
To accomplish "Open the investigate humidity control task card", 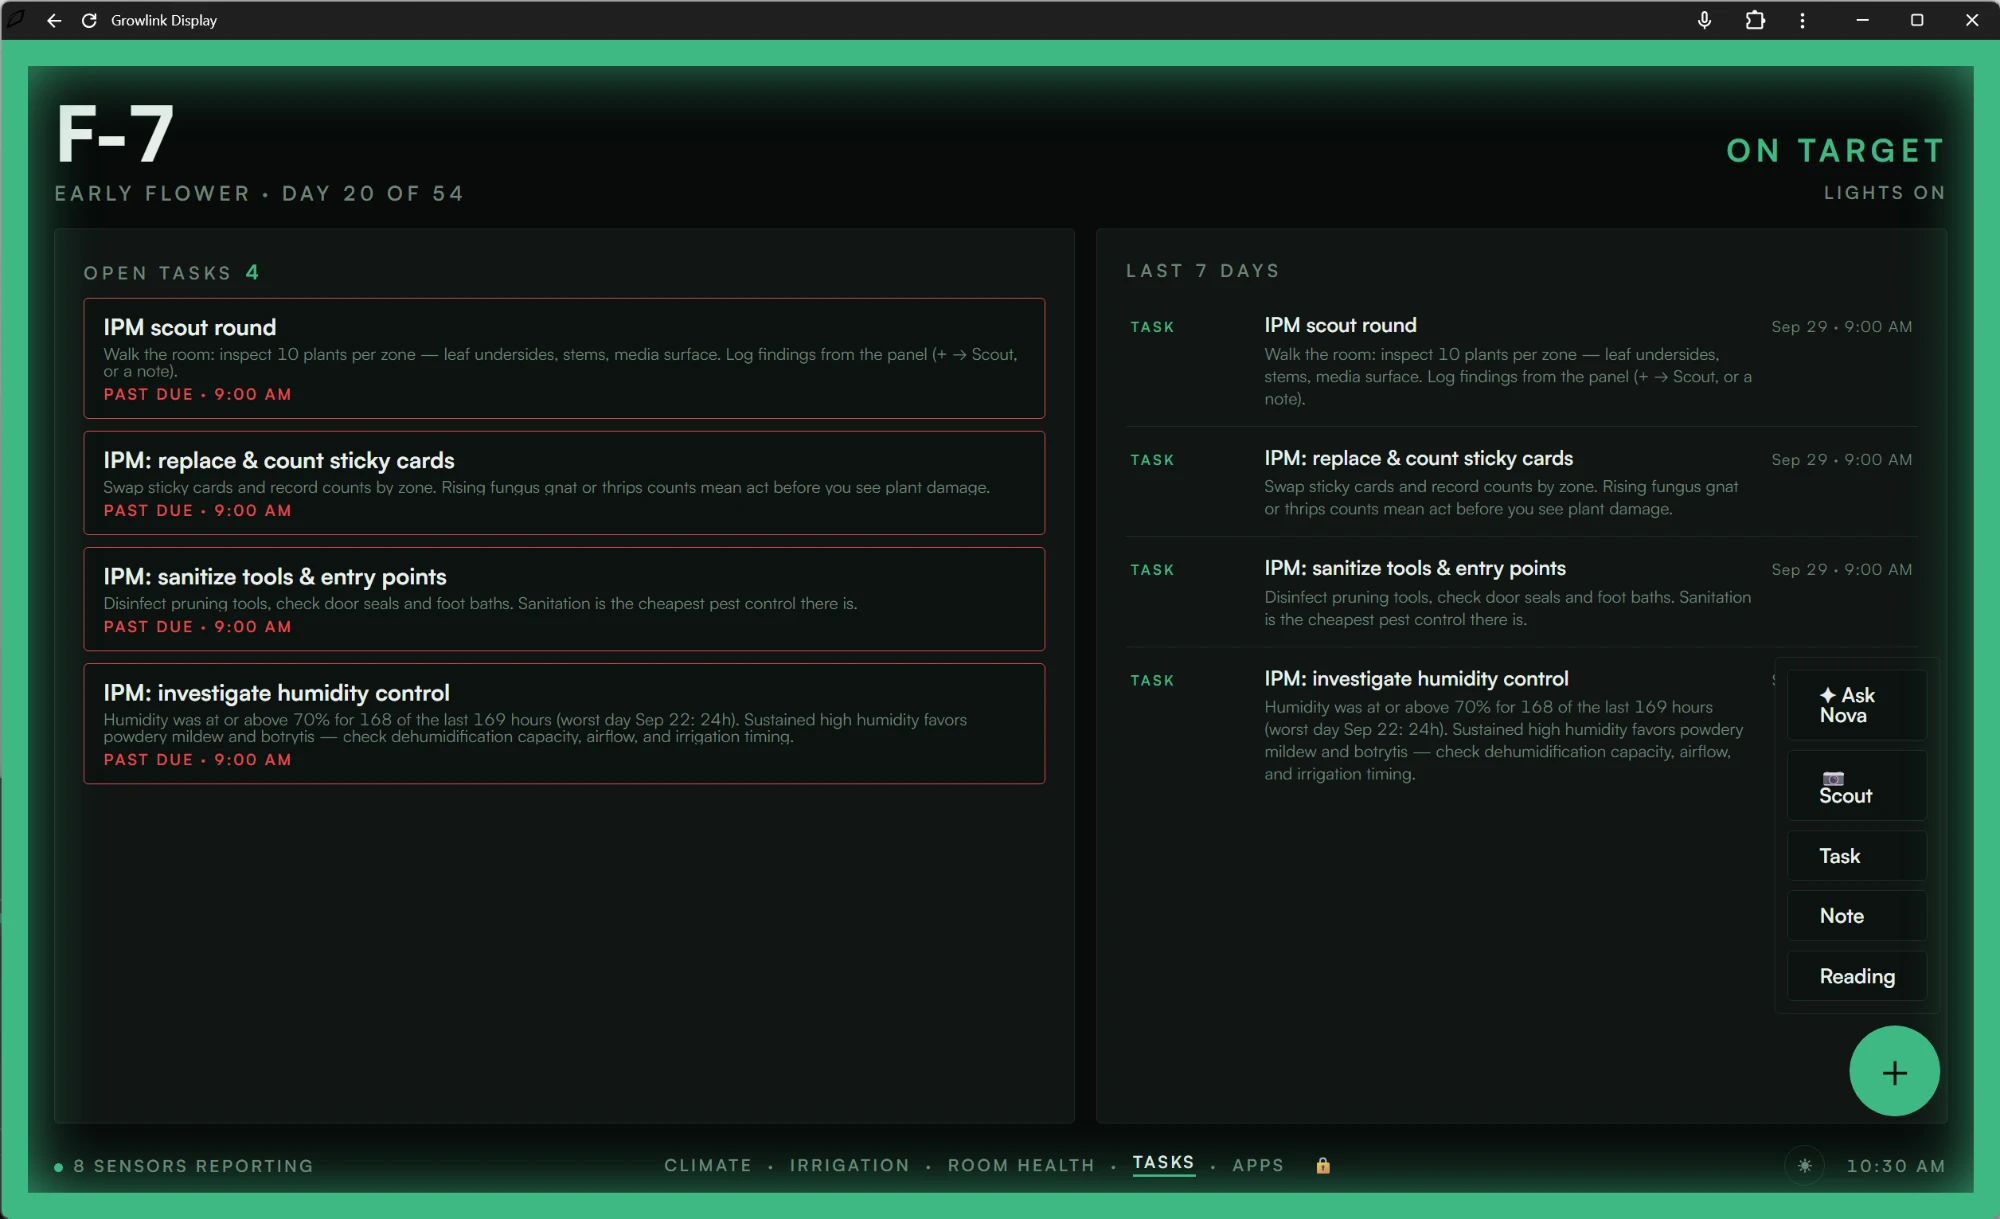I will coord(564,724).
